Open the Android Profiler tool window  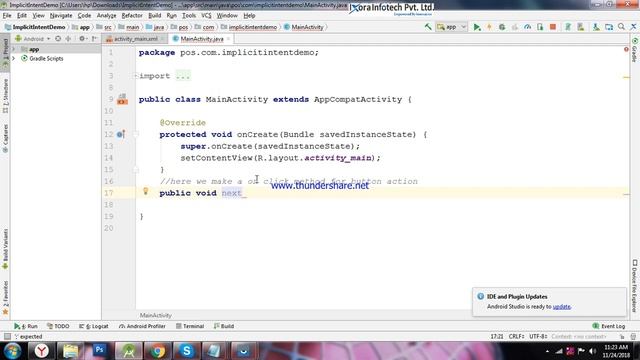point(142,326)
